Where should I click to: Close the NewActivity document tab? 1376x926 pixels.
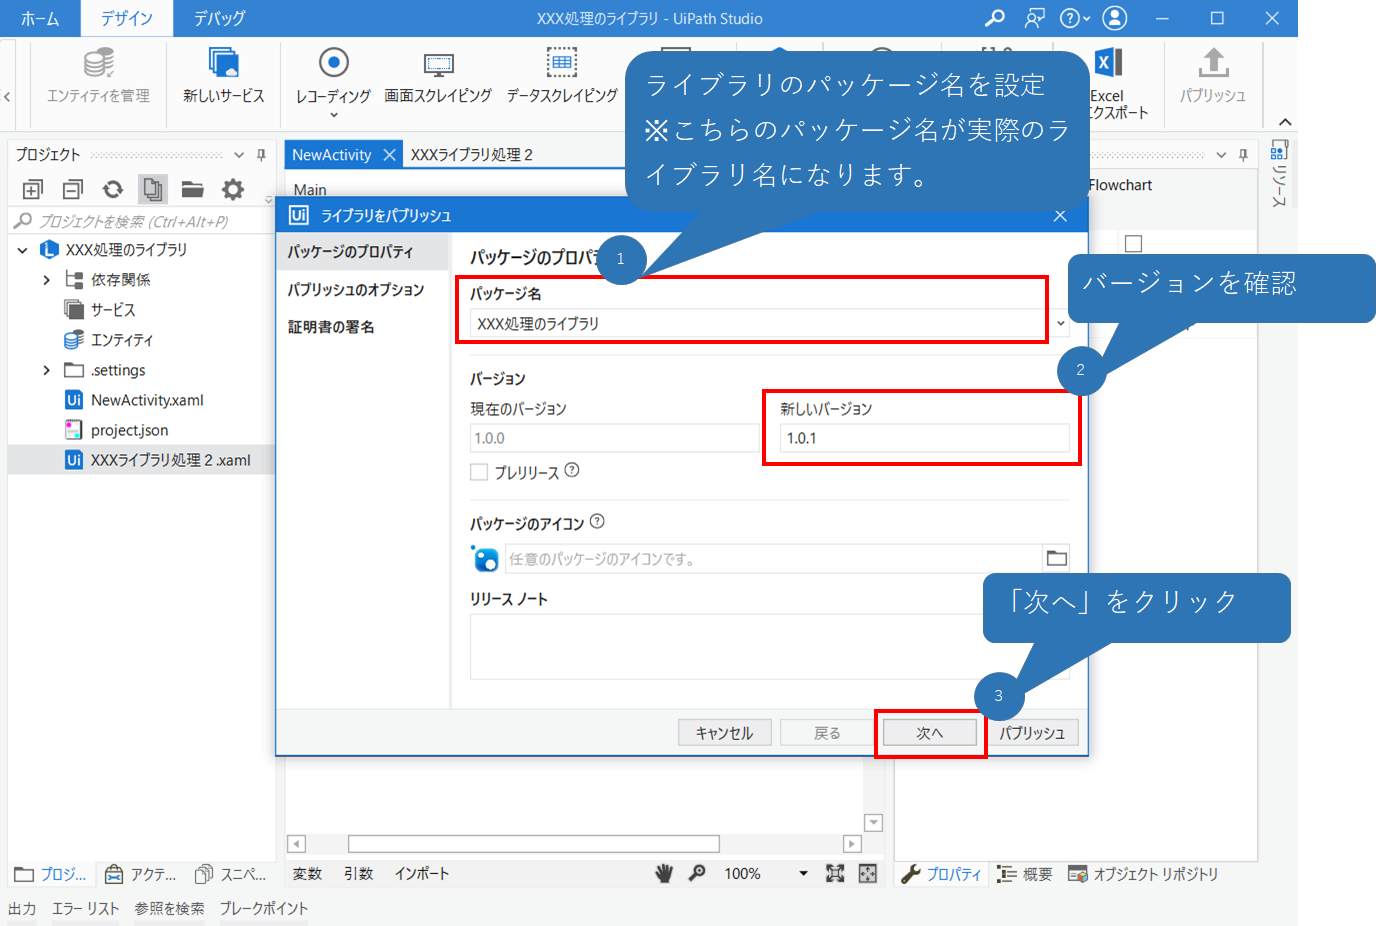(389, 155)
